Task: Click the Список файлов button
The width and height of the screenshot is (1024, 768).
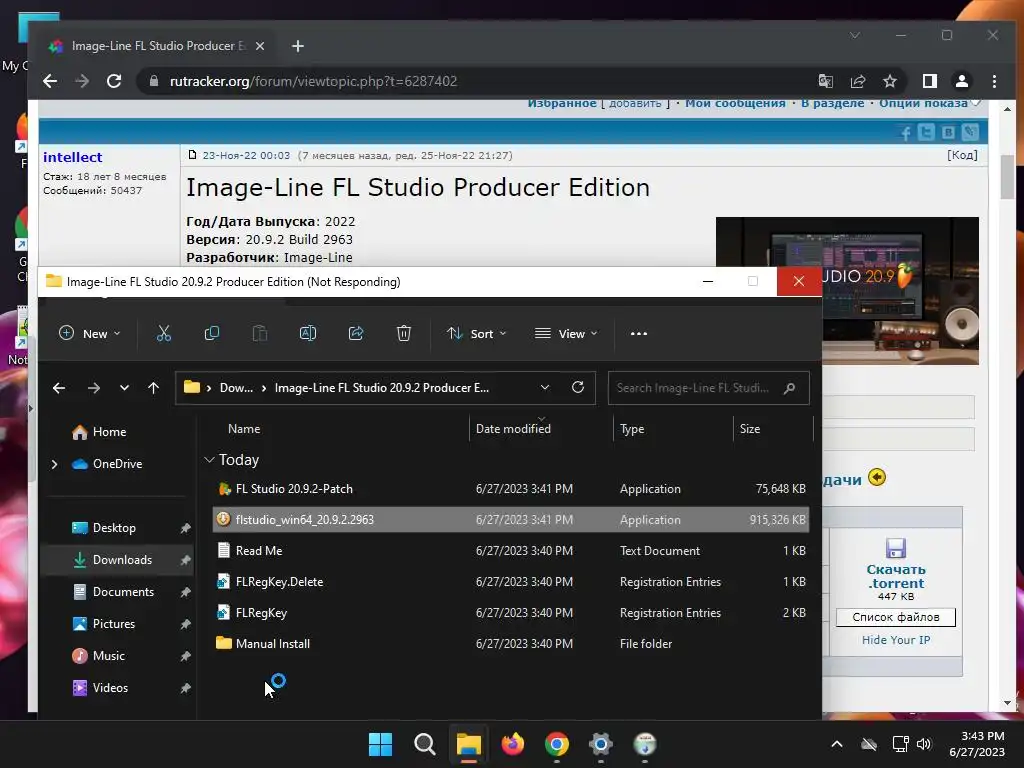Action: click(x=895, y=617)
